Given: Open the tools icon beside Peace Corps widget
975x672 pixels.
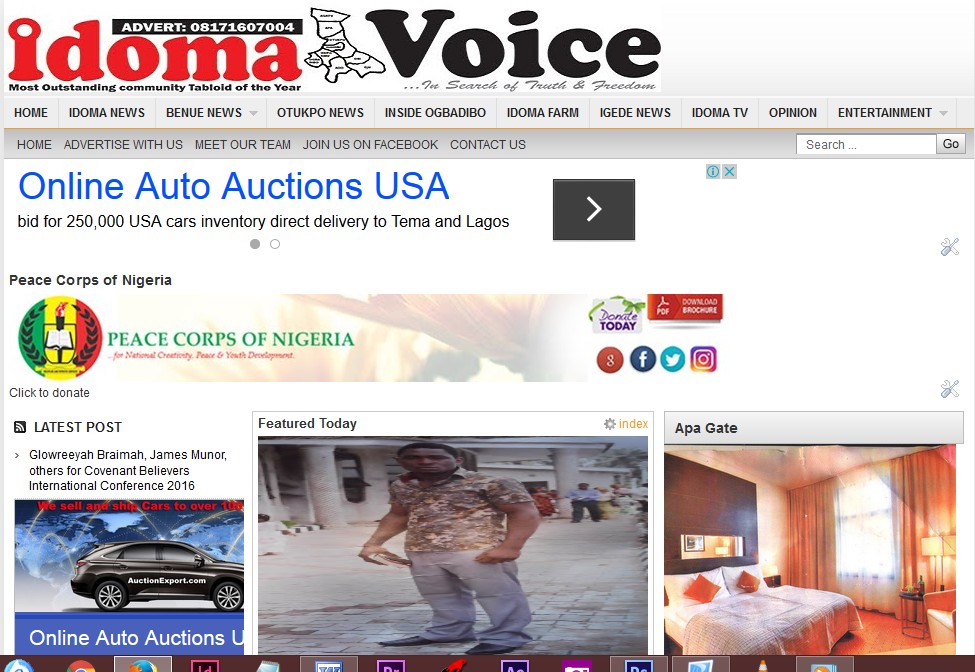Looking at the screenshot, I should point(950,389).
